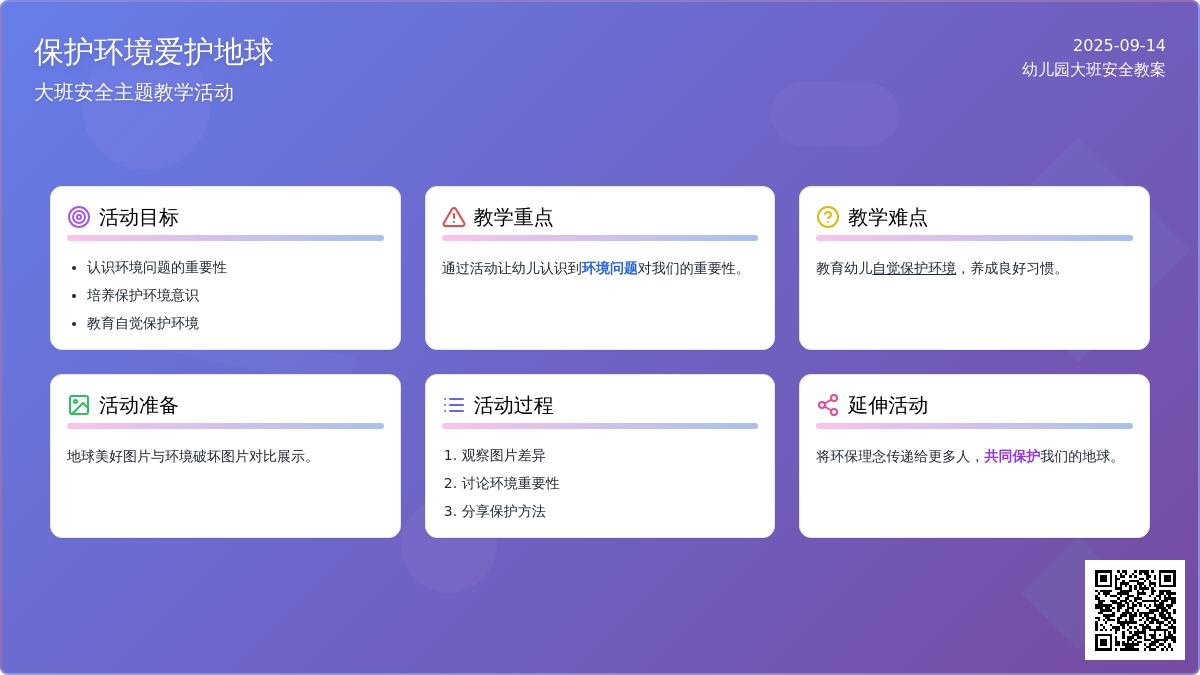Click the image icon beside 活动准备

[x=79, y=405]
